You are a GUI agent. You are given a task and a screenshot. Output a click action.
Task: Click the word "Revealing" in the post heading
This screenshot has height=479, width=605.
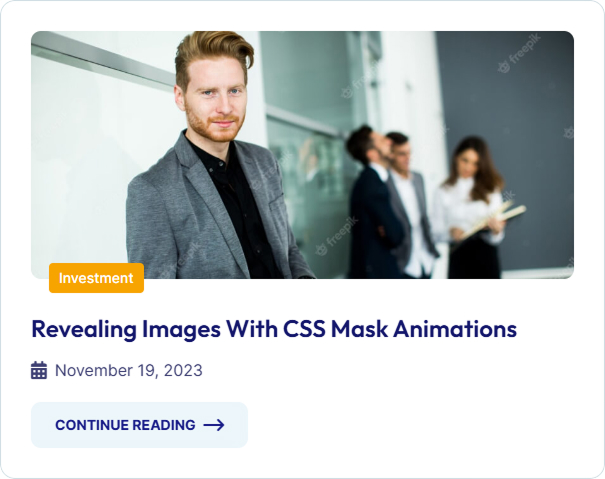point(84,330)
